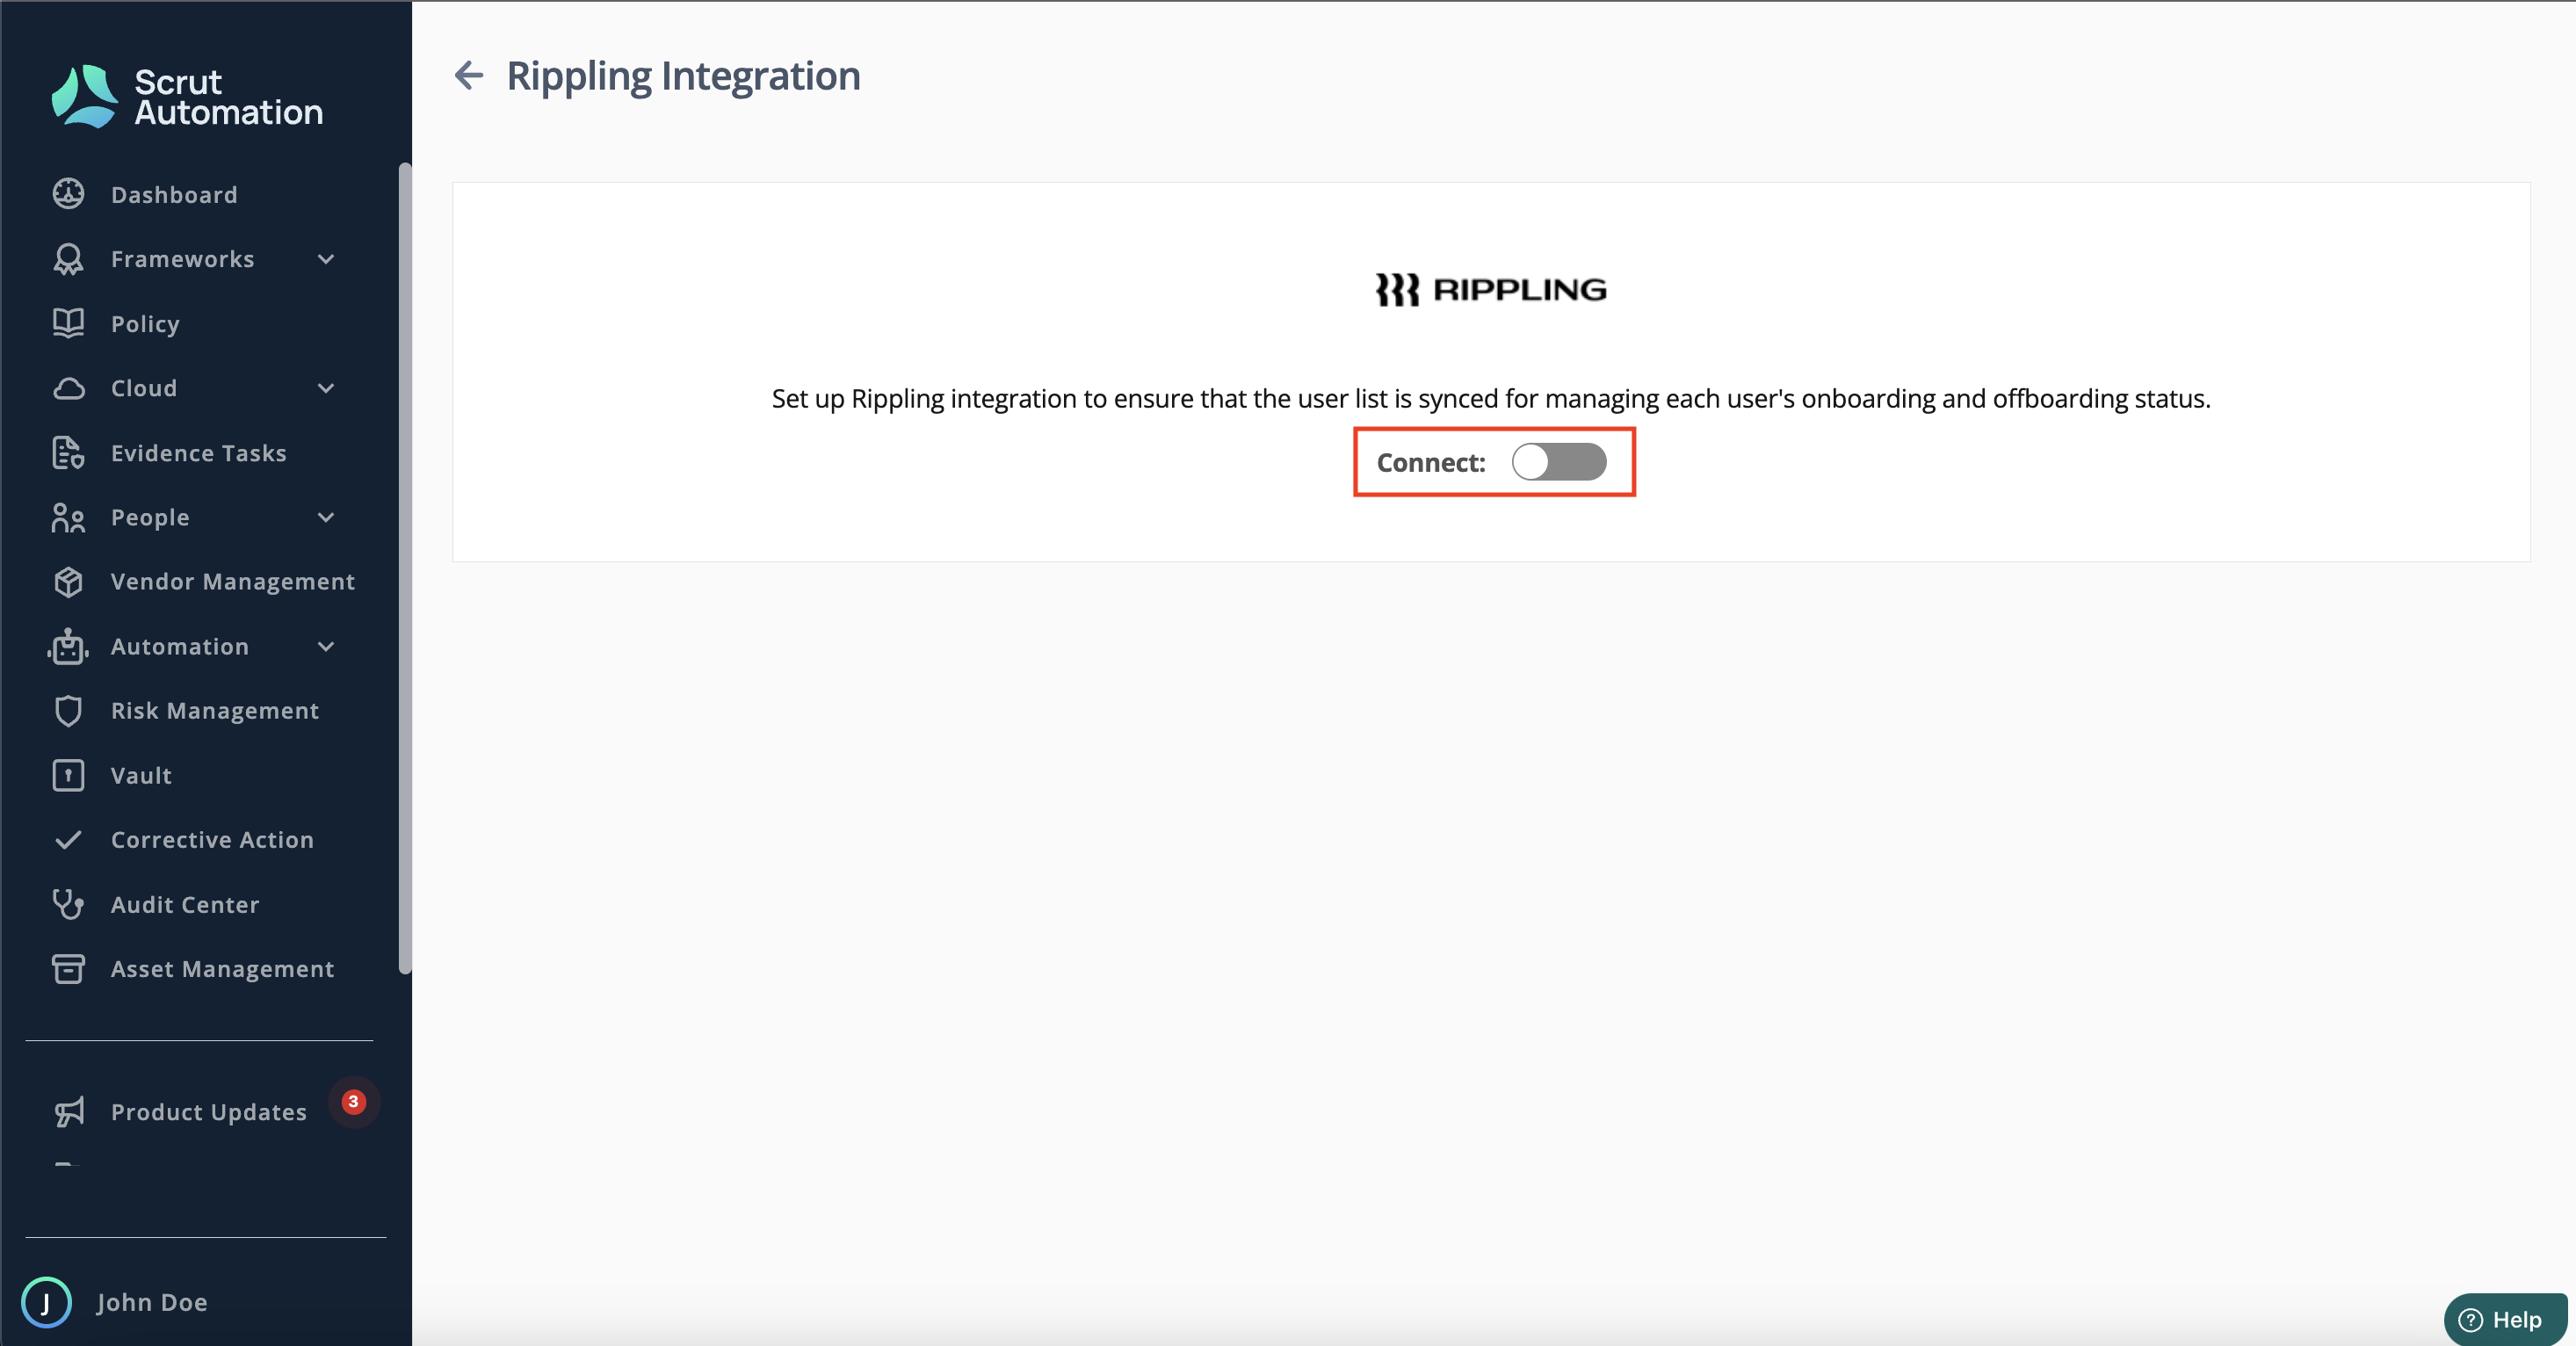Image resolution: width=2576 pixels, height=1346 pixels.
Task: Expand the People menu chevron
Action: coord(326,518)
